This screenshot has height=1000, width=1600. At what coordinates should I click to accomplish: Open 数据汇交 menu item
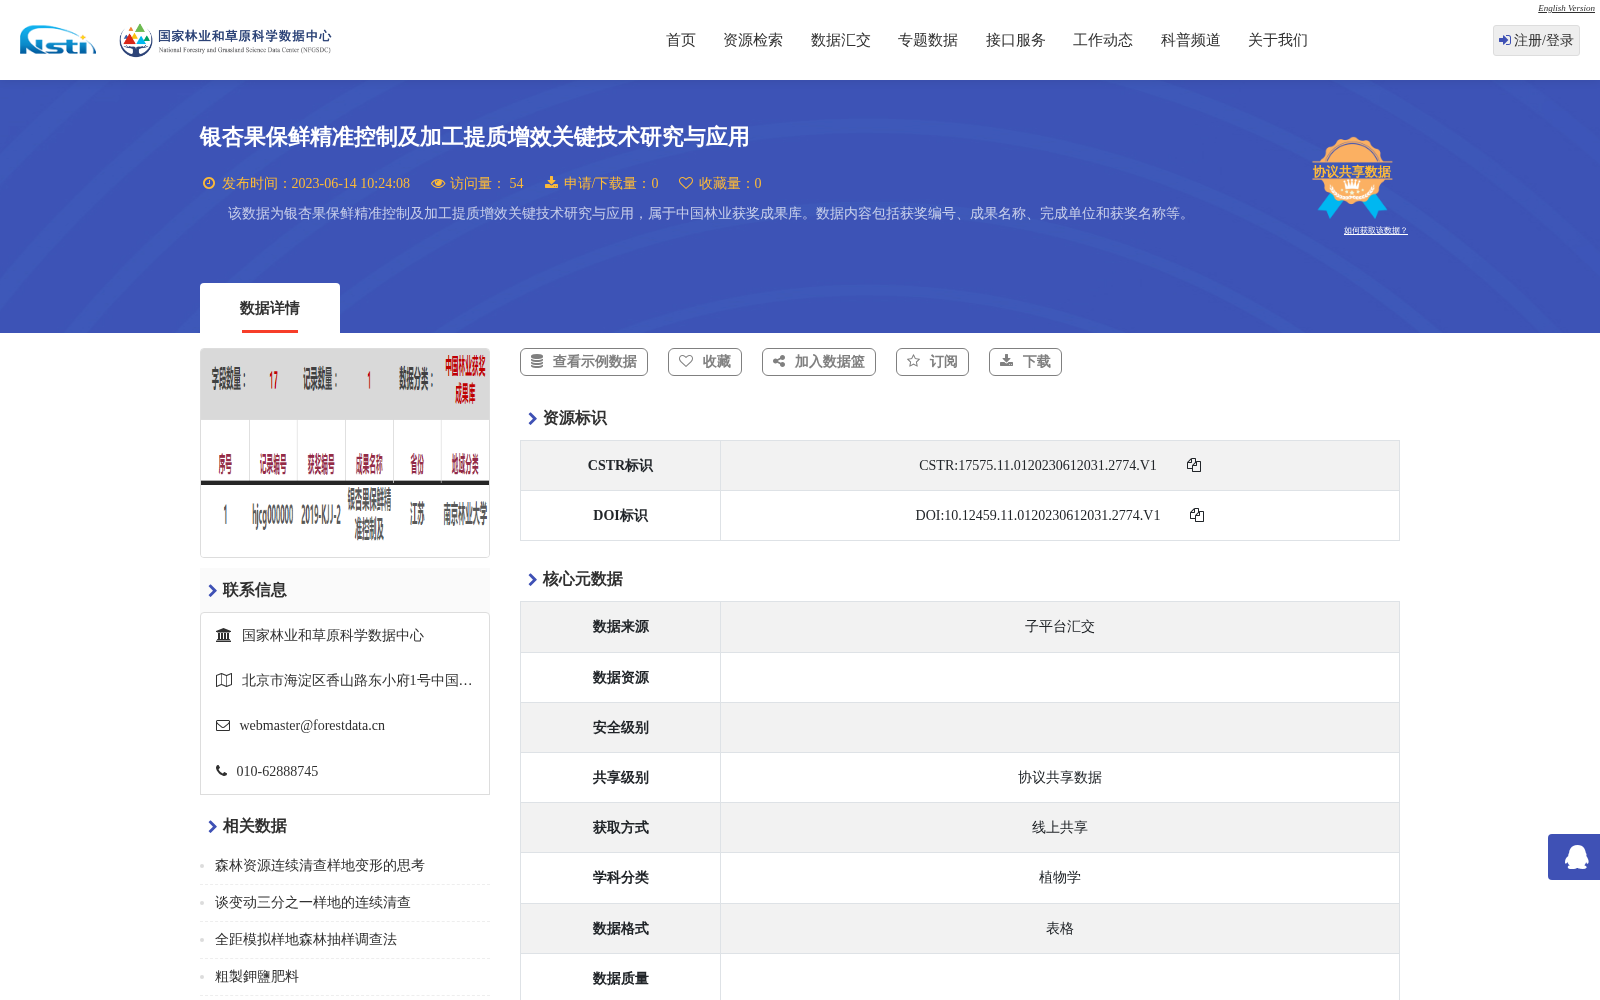pos(841,40)
